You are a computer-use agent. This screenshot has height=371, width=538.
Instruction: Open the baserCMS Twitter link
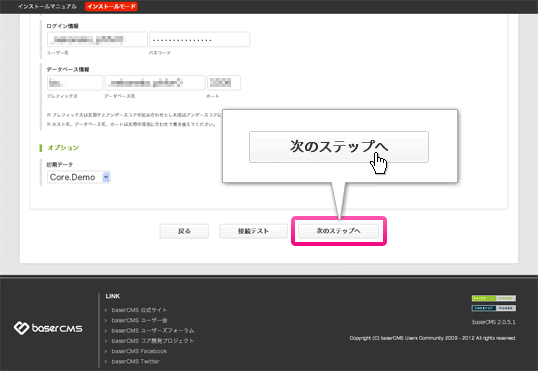135,361
